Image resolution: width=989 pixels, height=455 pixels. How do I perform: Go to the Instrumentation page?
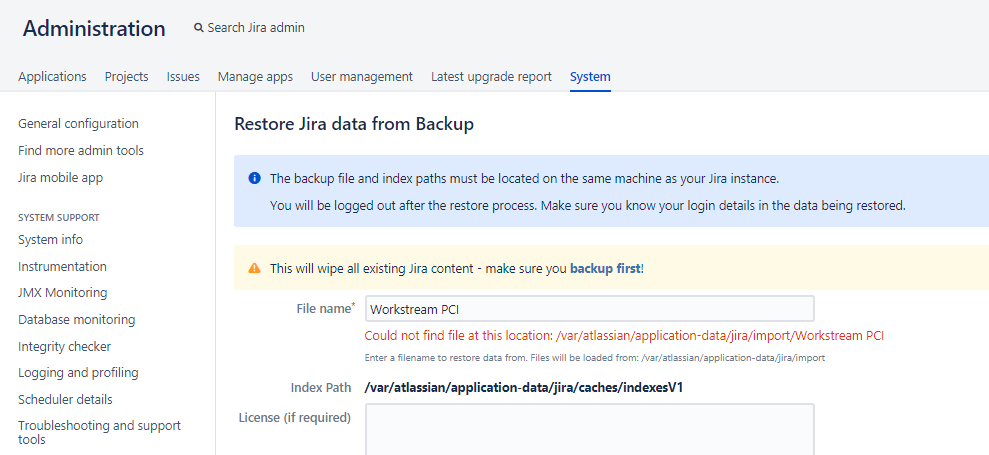pyautogui.click(x=62, y=266)
